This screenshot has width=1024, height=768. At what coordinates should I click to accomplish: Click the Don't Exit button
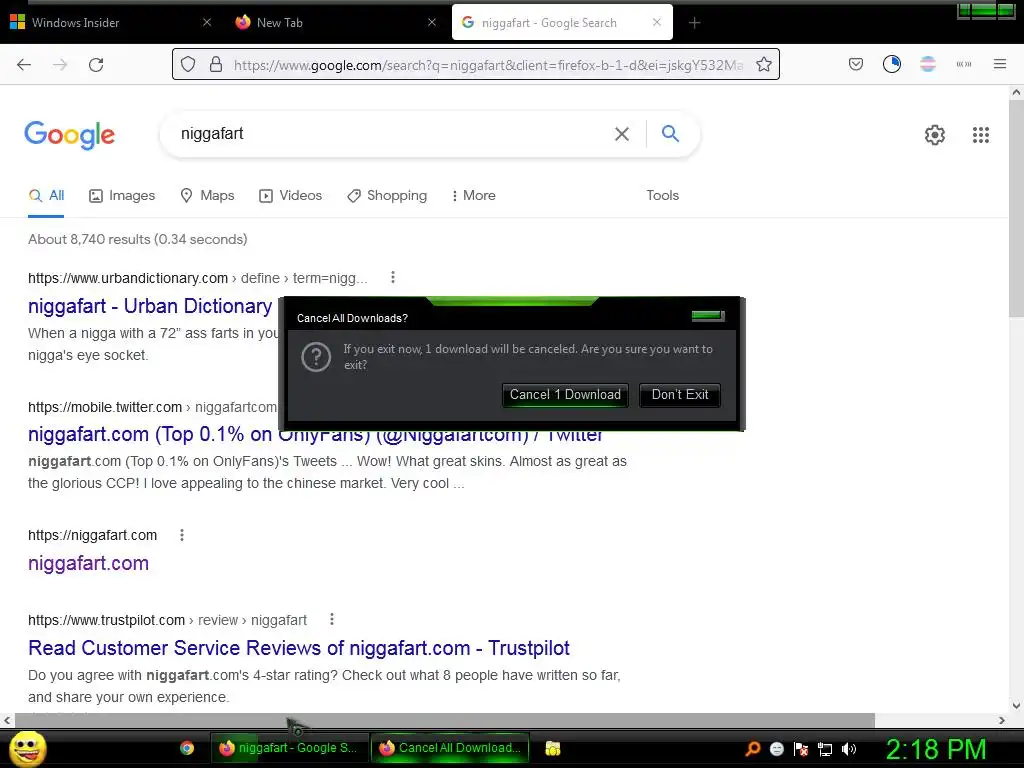pyautogui.click(x=680, y=395)
